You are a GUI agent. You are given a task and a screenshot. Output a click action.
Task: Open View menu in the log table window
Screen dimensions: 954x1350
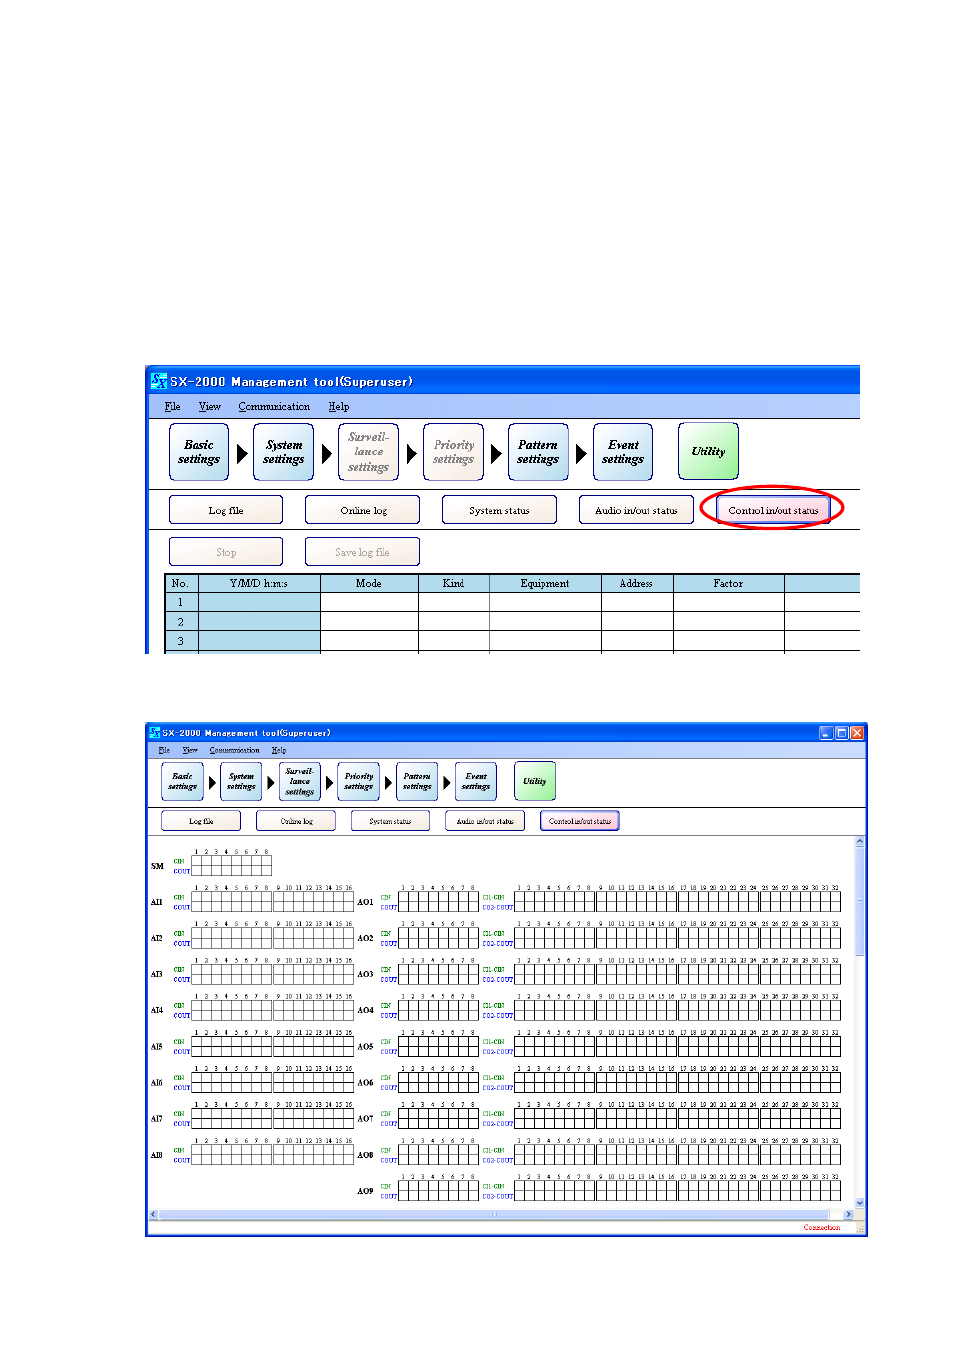210,407
